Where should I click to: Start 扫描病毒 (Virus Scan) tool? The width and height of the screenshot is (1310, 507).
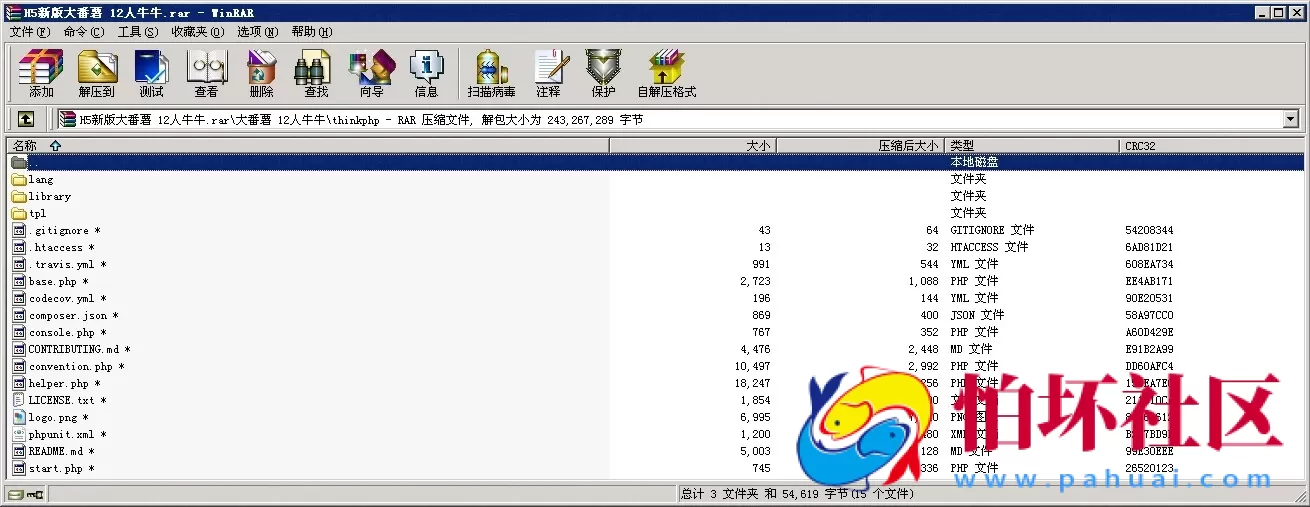pos(491,74)
